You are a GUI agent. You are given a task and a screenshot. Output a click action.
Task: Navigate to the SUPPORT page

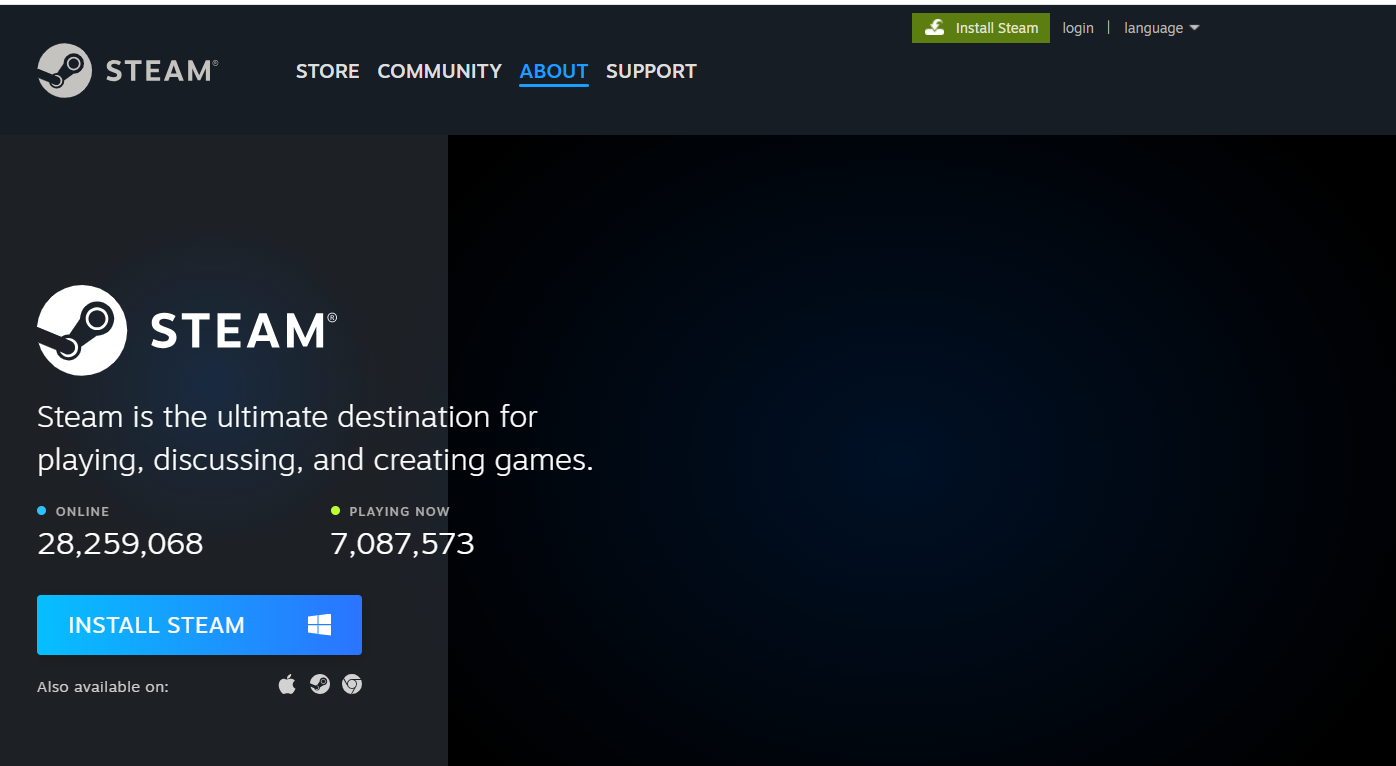pyautogui.click(x=651, y=71)
